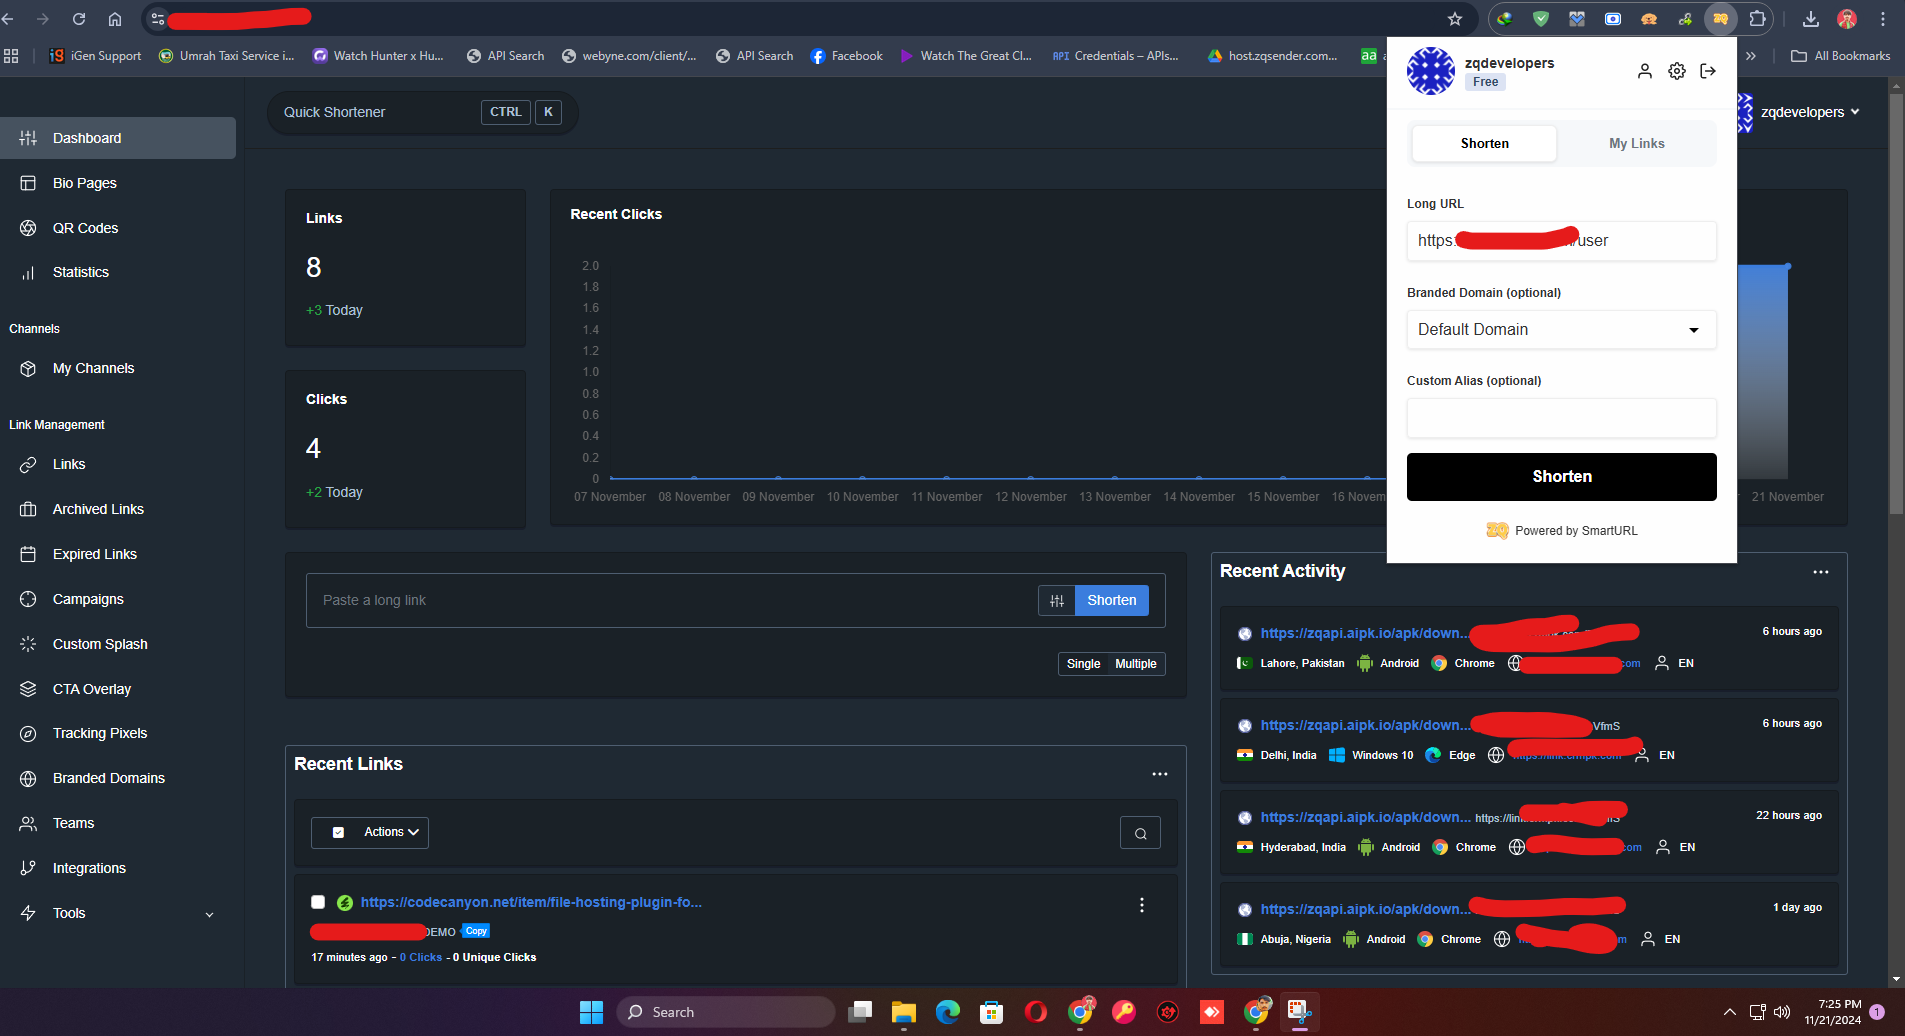
Task: Switch to My Links tab
Action: [x=1636, y=143]
